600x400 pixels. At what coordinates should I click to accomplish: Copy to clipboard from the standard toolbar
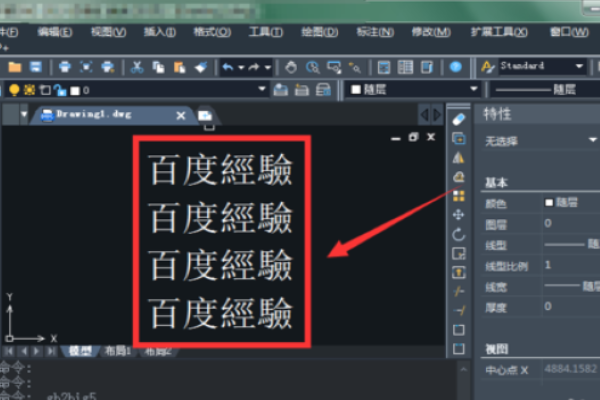click(158, 67)
